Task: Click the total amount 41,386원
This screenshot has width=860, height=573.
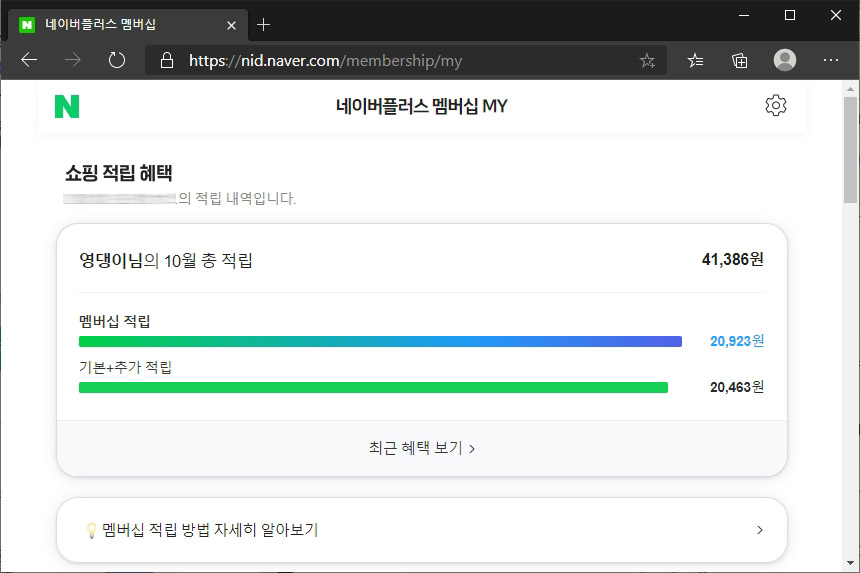Action: point(732,259)
